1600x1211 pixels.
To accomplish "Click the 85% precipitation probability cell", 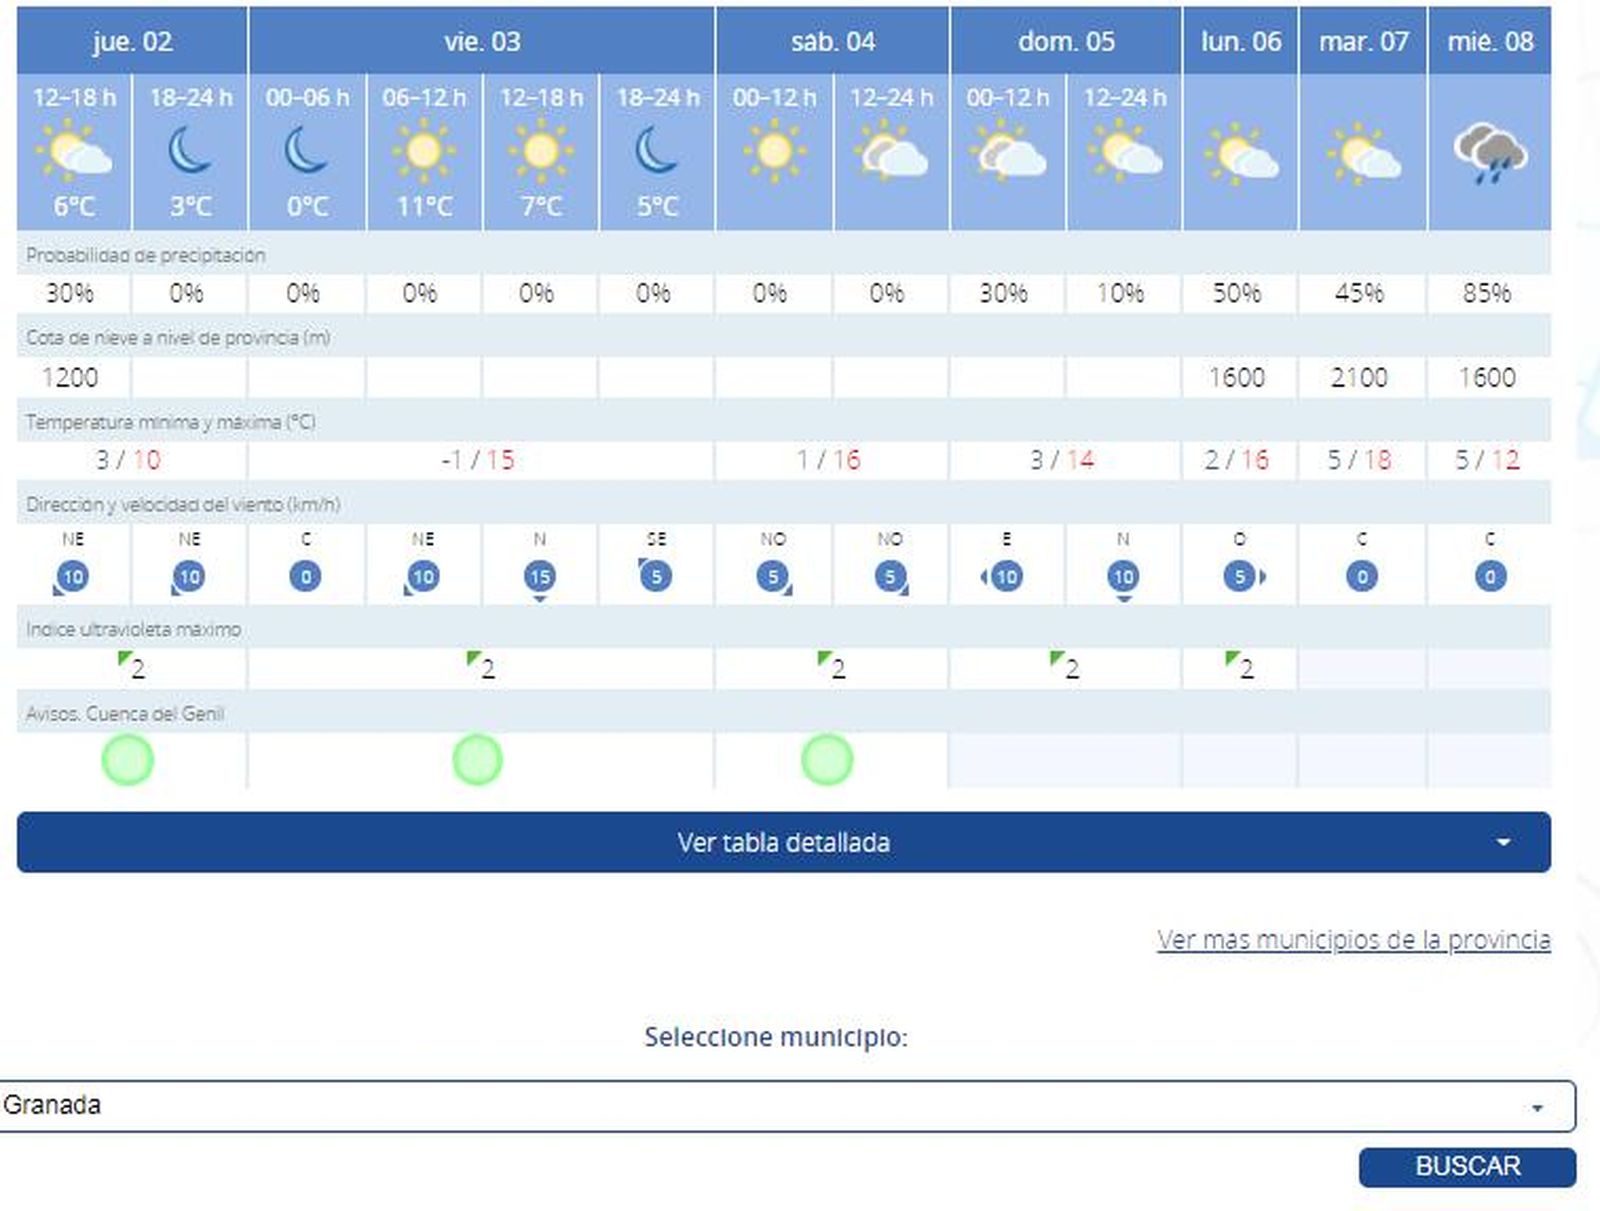I will 1487,293.
